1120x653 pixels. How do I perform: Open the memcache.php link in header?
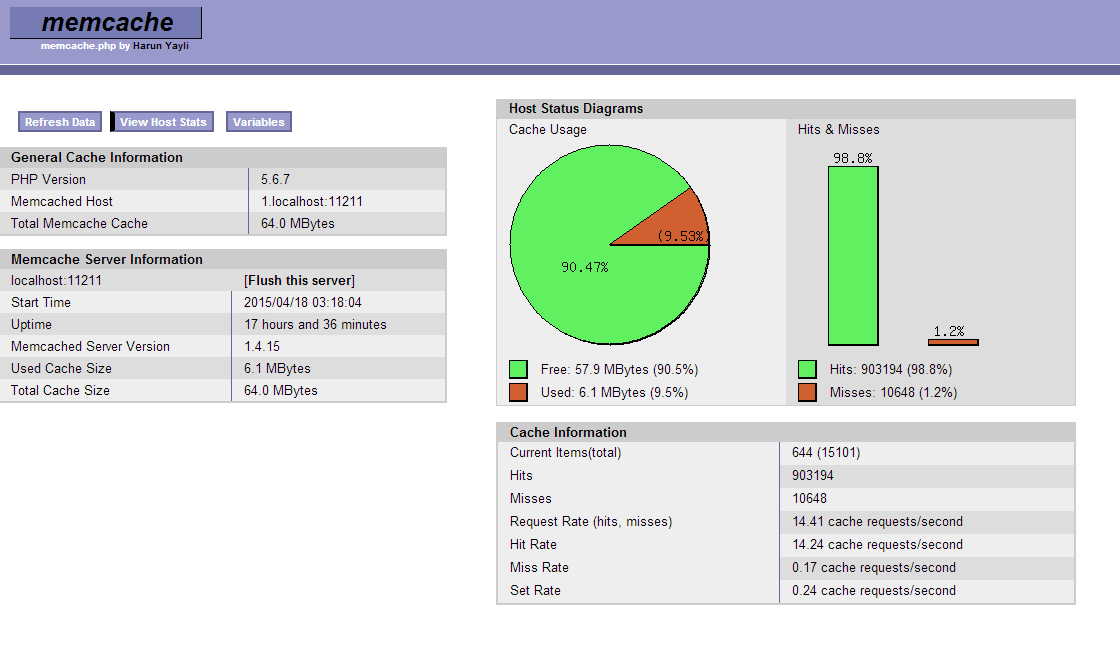click(x=78, y=46)
